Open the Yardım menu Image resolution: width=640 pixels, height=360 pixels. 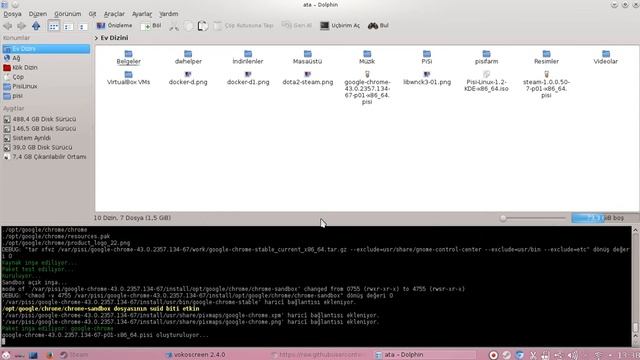(169, 14)
